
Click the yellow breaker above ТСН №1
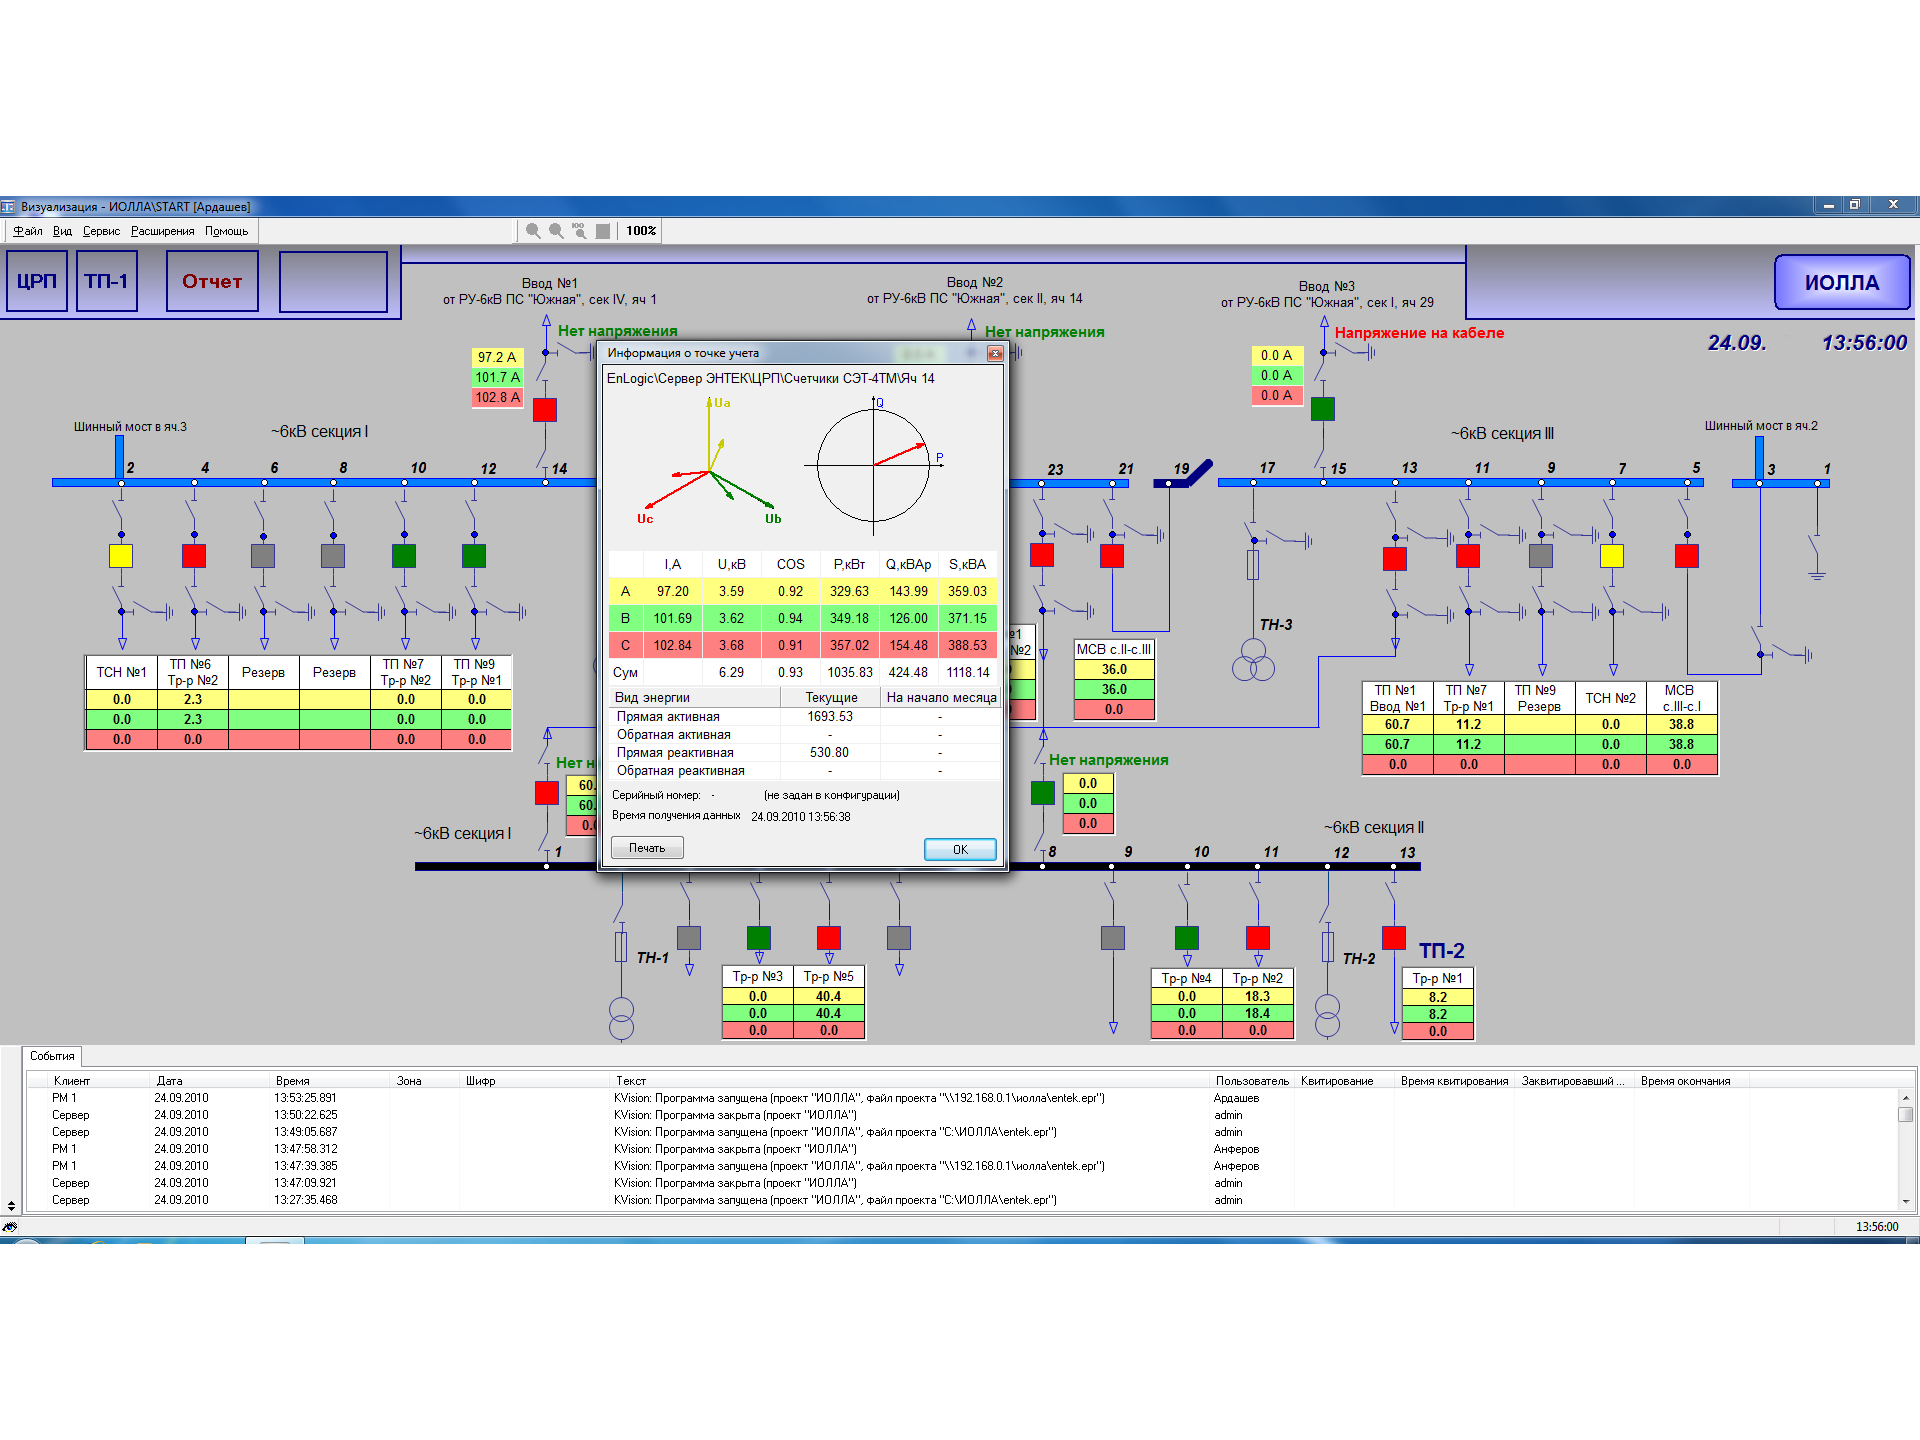pyautogui.click(x=121, y=556)
